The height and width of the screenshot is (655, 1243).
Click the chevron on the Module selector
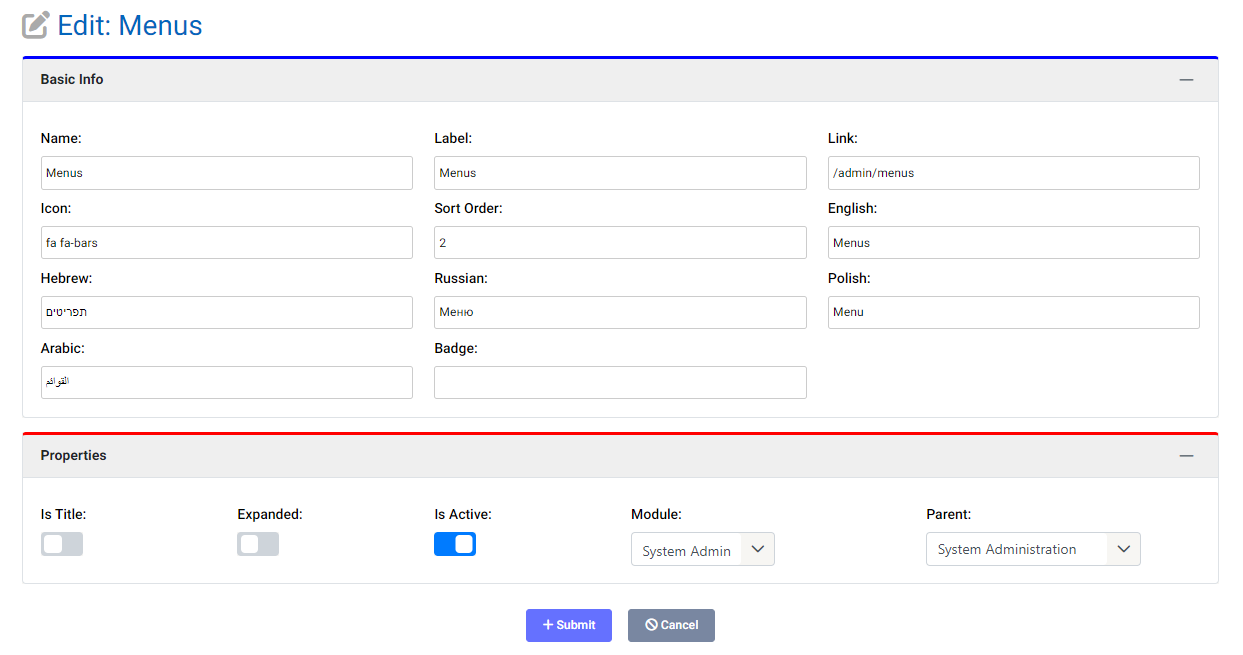(758, 548)
